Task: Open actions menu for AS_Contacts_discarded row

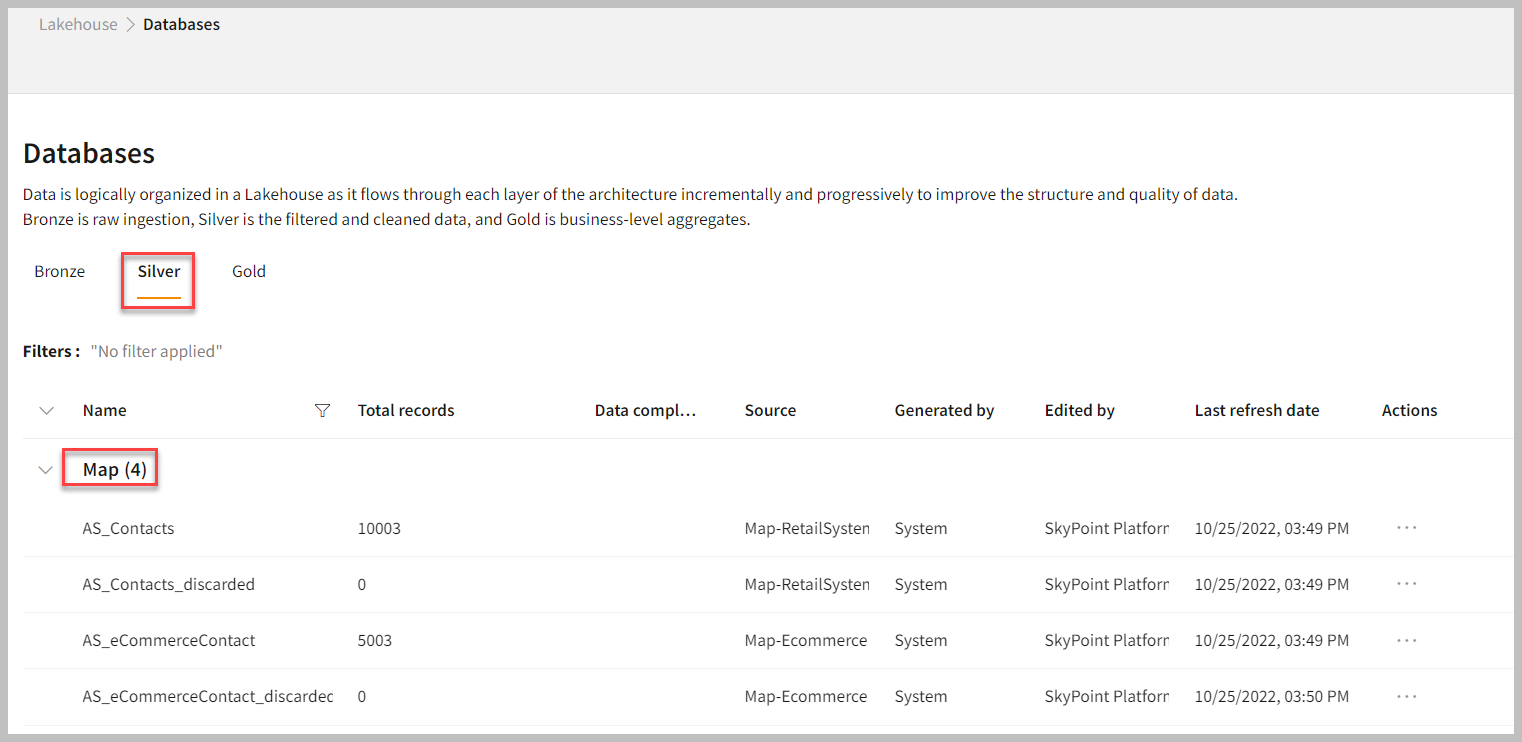Action: (x=1406, y=584)
